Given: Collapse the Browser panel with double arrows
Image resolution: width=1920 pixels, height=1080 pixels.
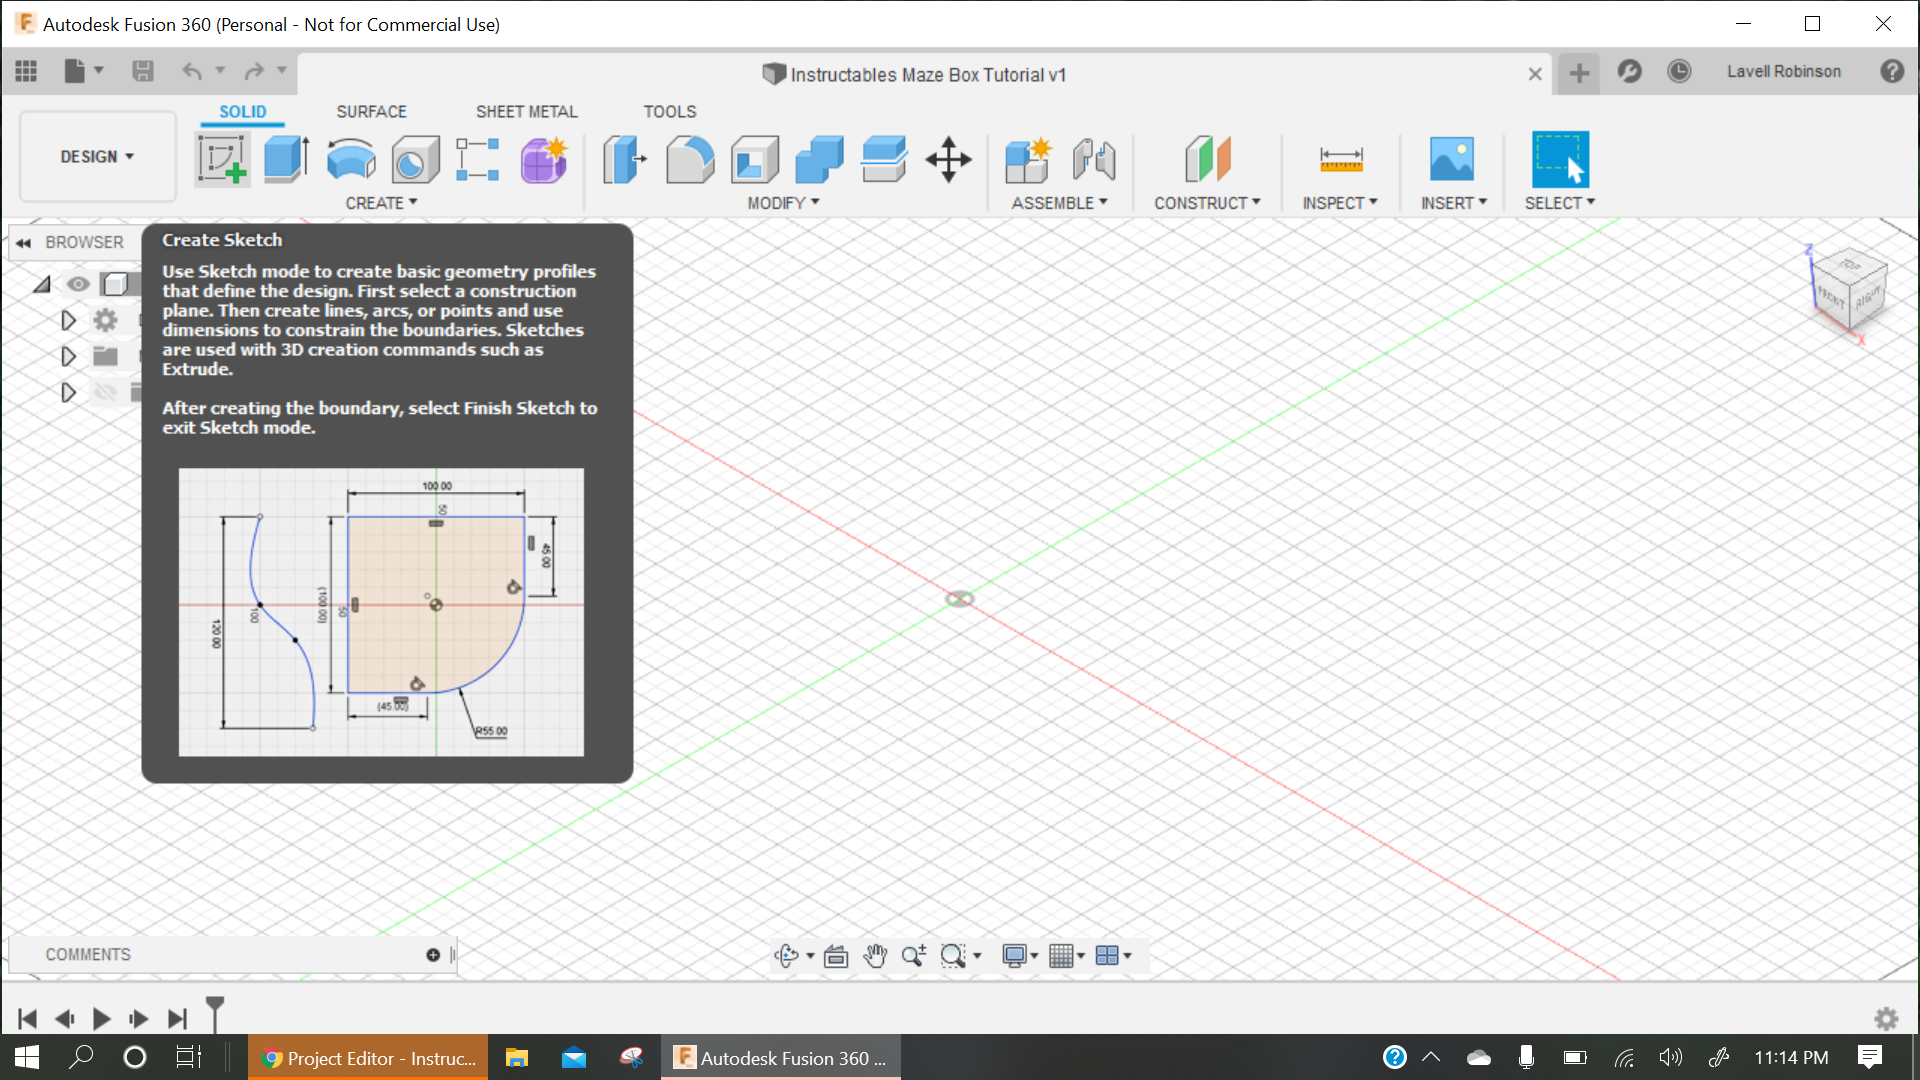Looking at the screenshot, I should [x=23, y=243].
